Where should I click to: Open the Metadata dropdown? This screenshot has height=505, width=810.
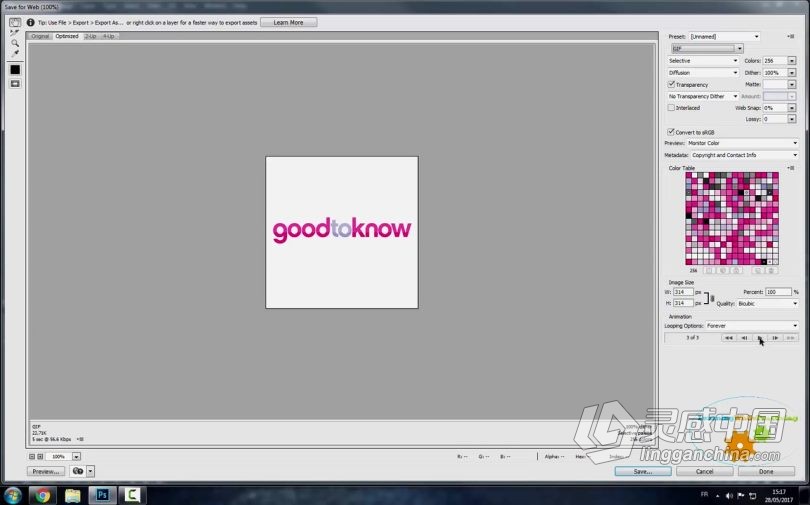(744, 155)
